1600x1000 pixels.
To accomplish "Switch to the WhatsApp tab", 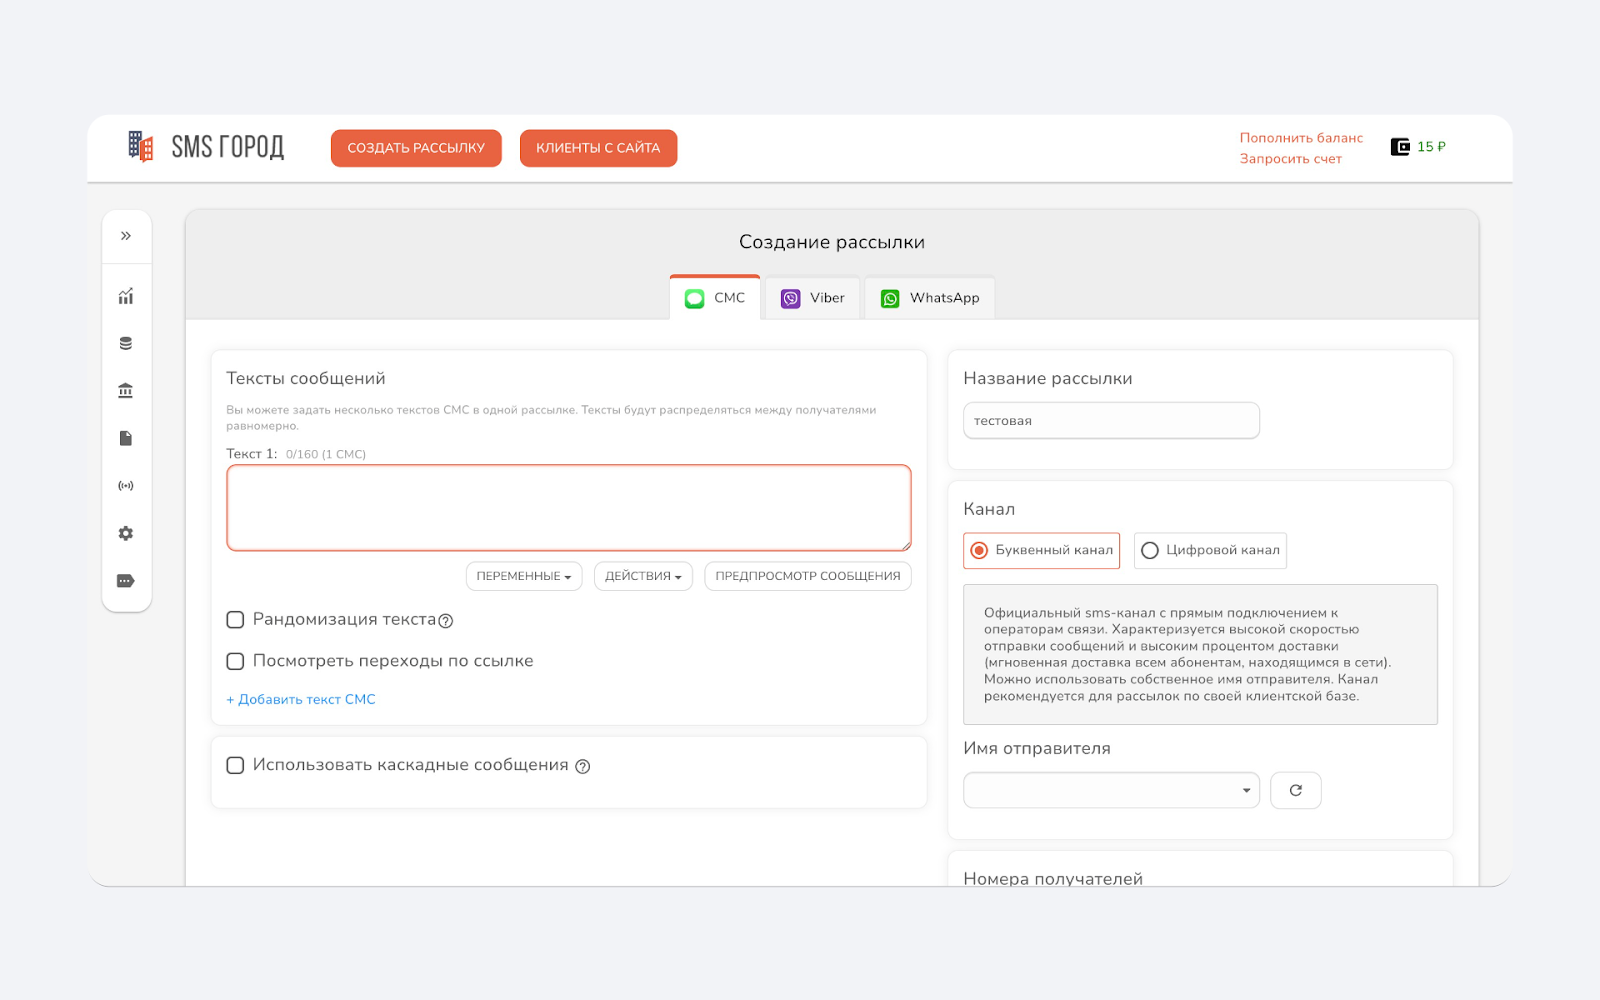I will (930, 298).
